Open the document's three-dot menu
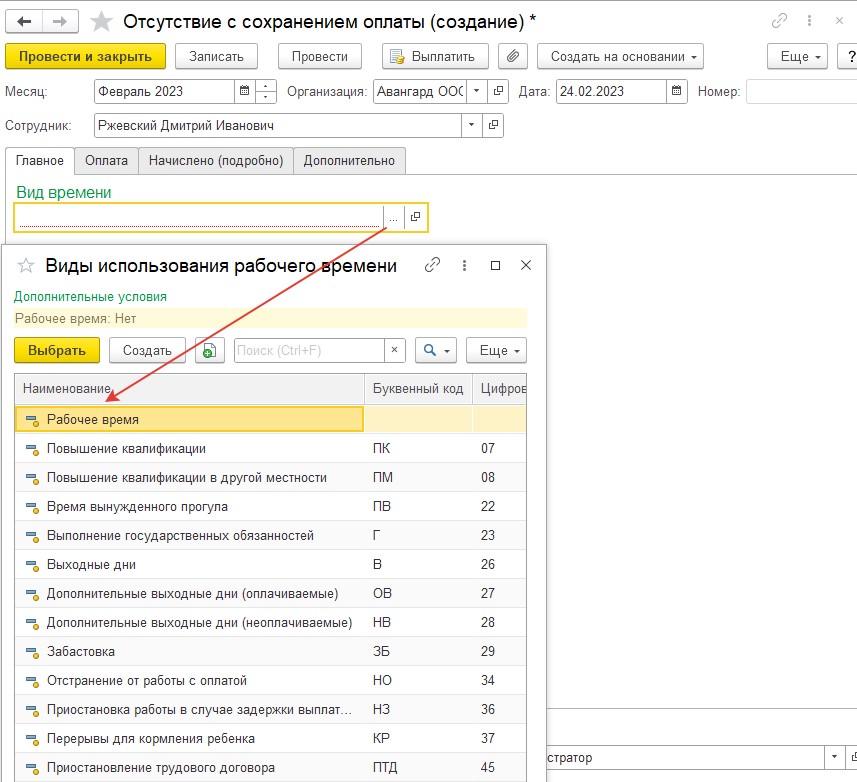 click(809, 21)
